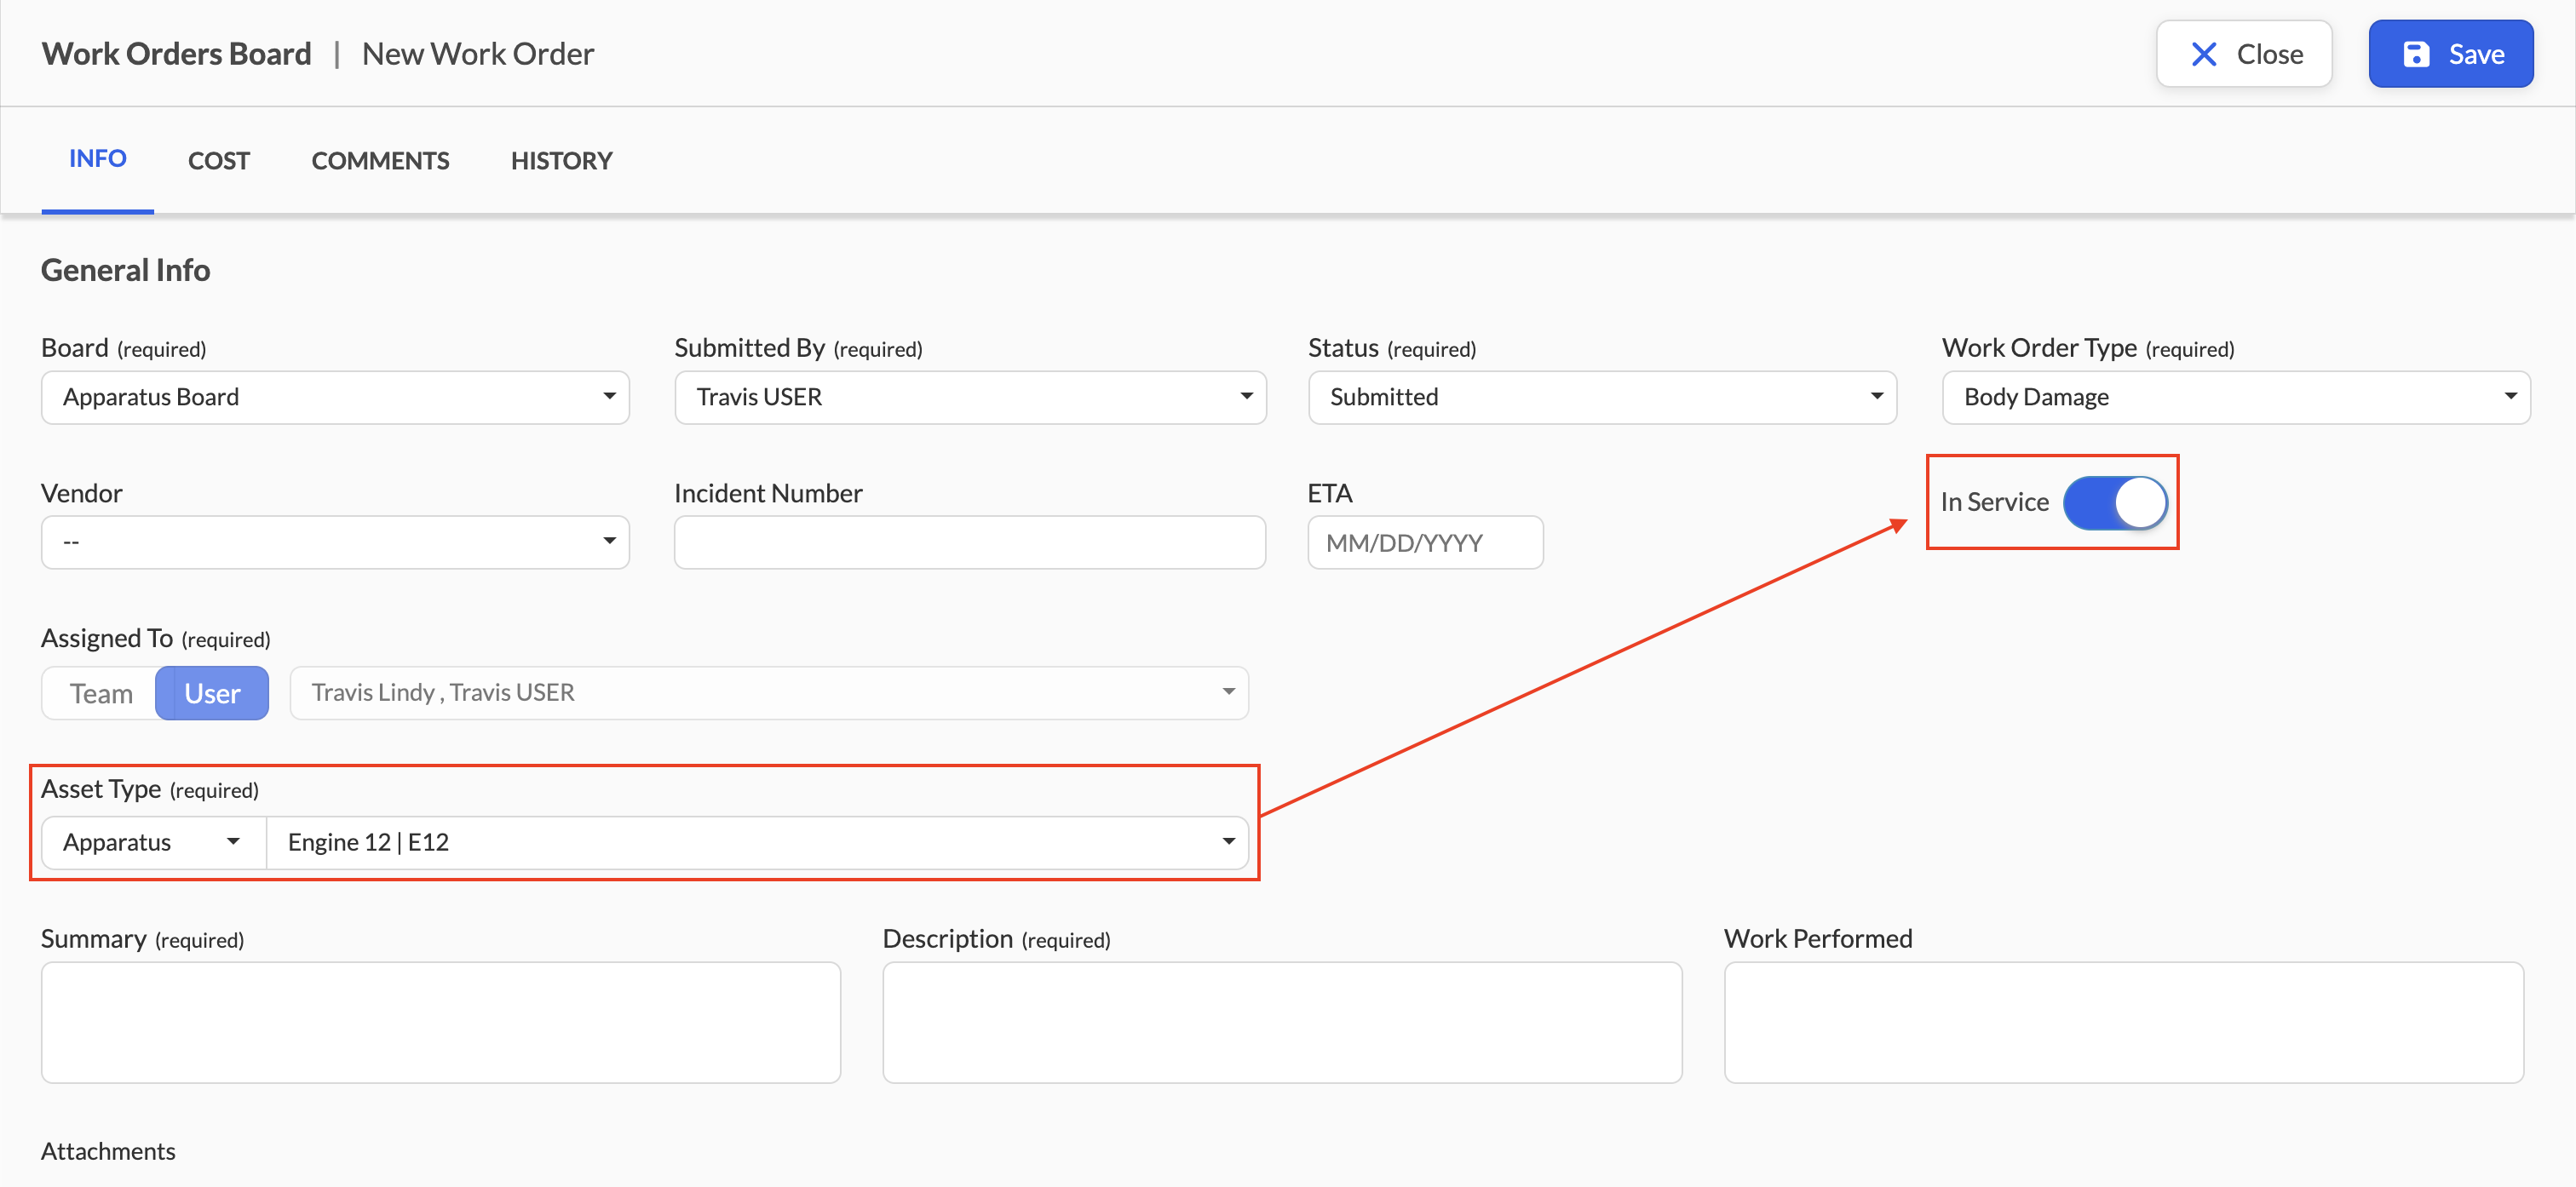Expand the Submitted By Travis USER dropdown
This screenshot has height=1187, width=2576.
[970, 397]
